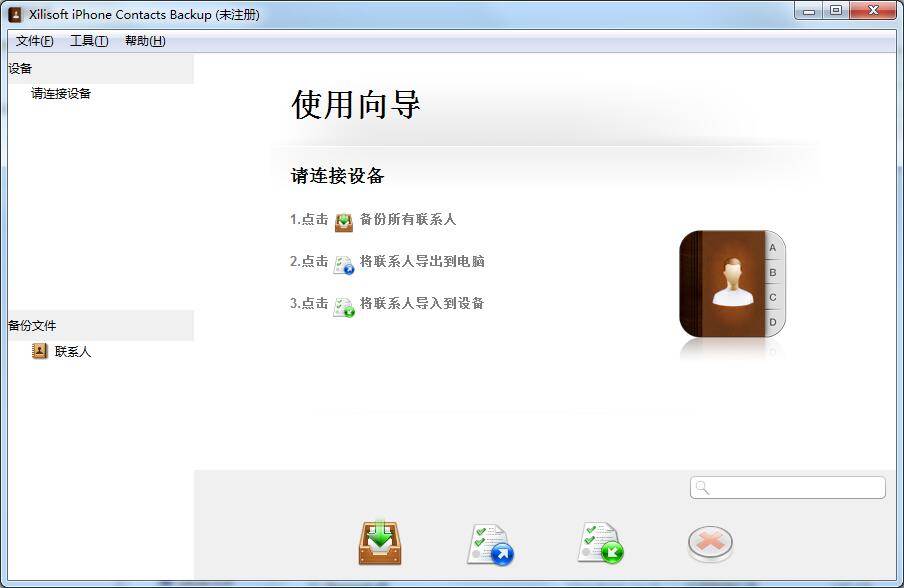Screen dimensions: 904x588
Task: Click the import icon next to step 3 instruction
Action: click(x=345, y=302)
